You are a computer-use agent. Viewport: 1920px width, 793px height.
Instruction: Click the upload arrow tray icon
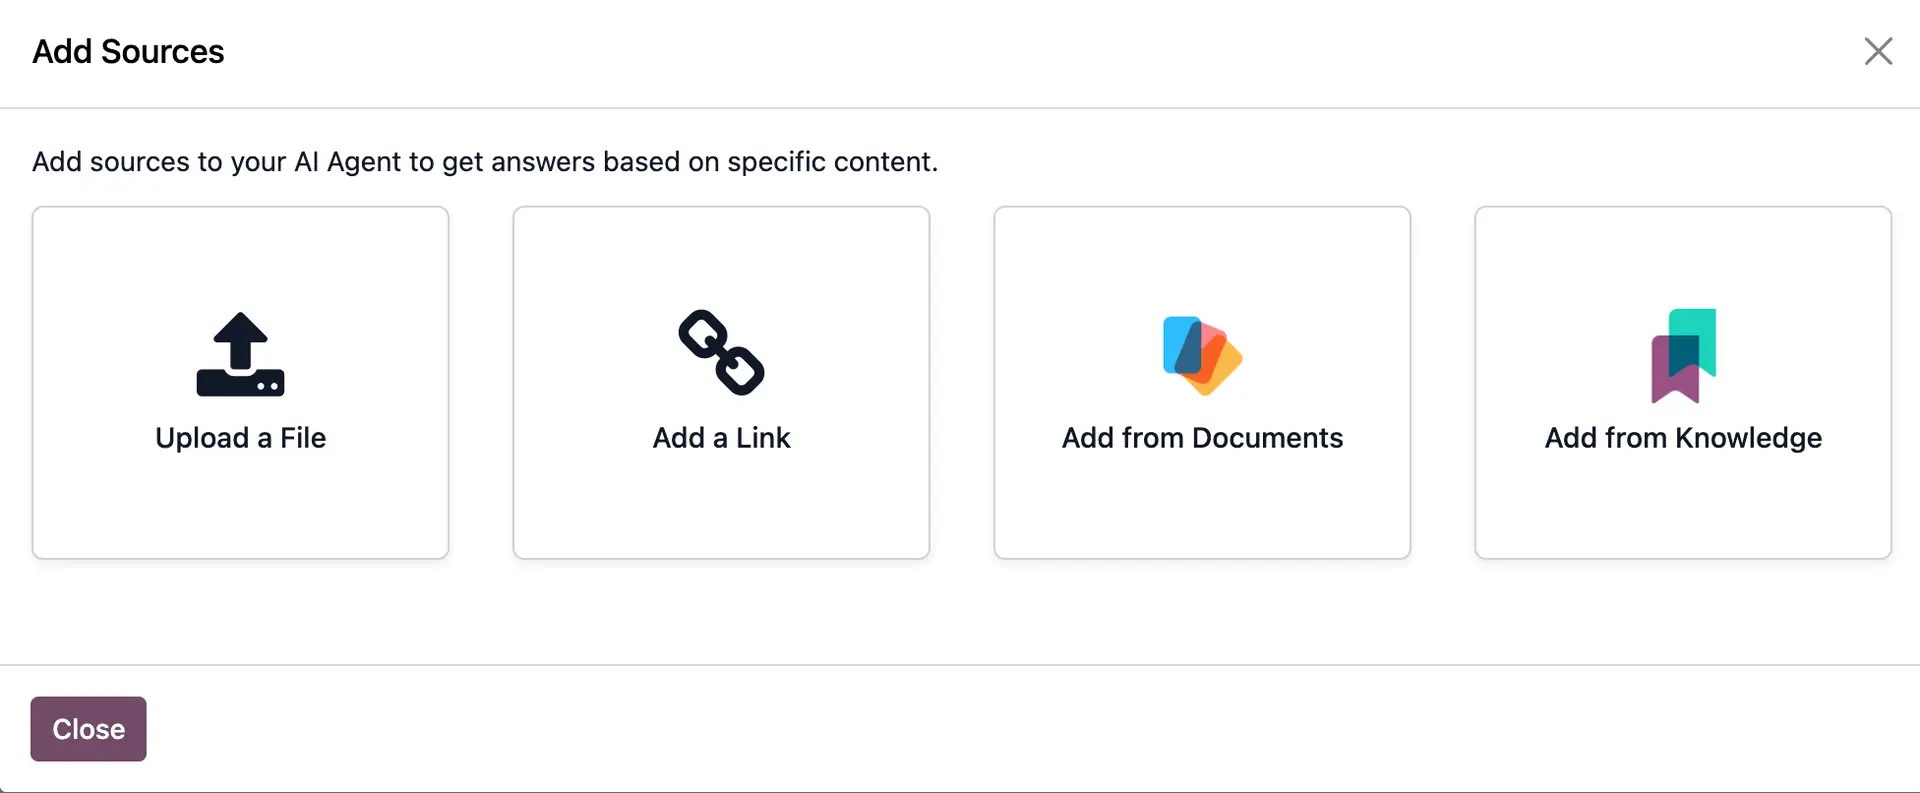point(240,355)
